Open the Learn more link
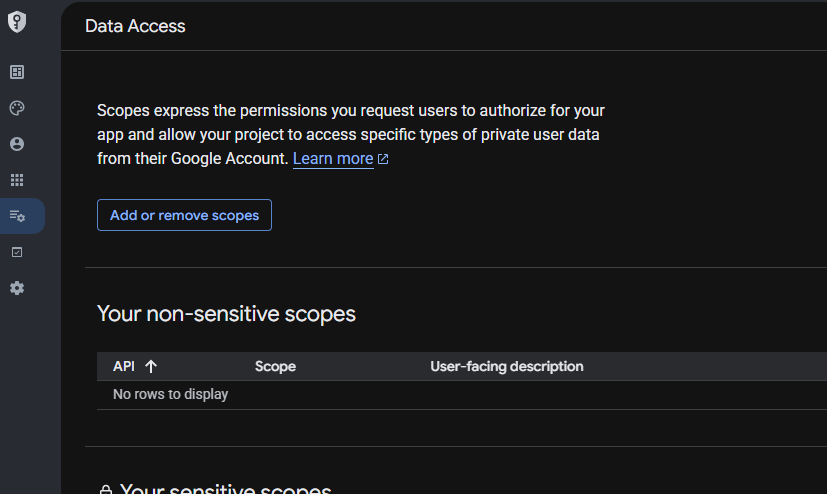The height and width of the screenshot is (494, 827). 333,159
